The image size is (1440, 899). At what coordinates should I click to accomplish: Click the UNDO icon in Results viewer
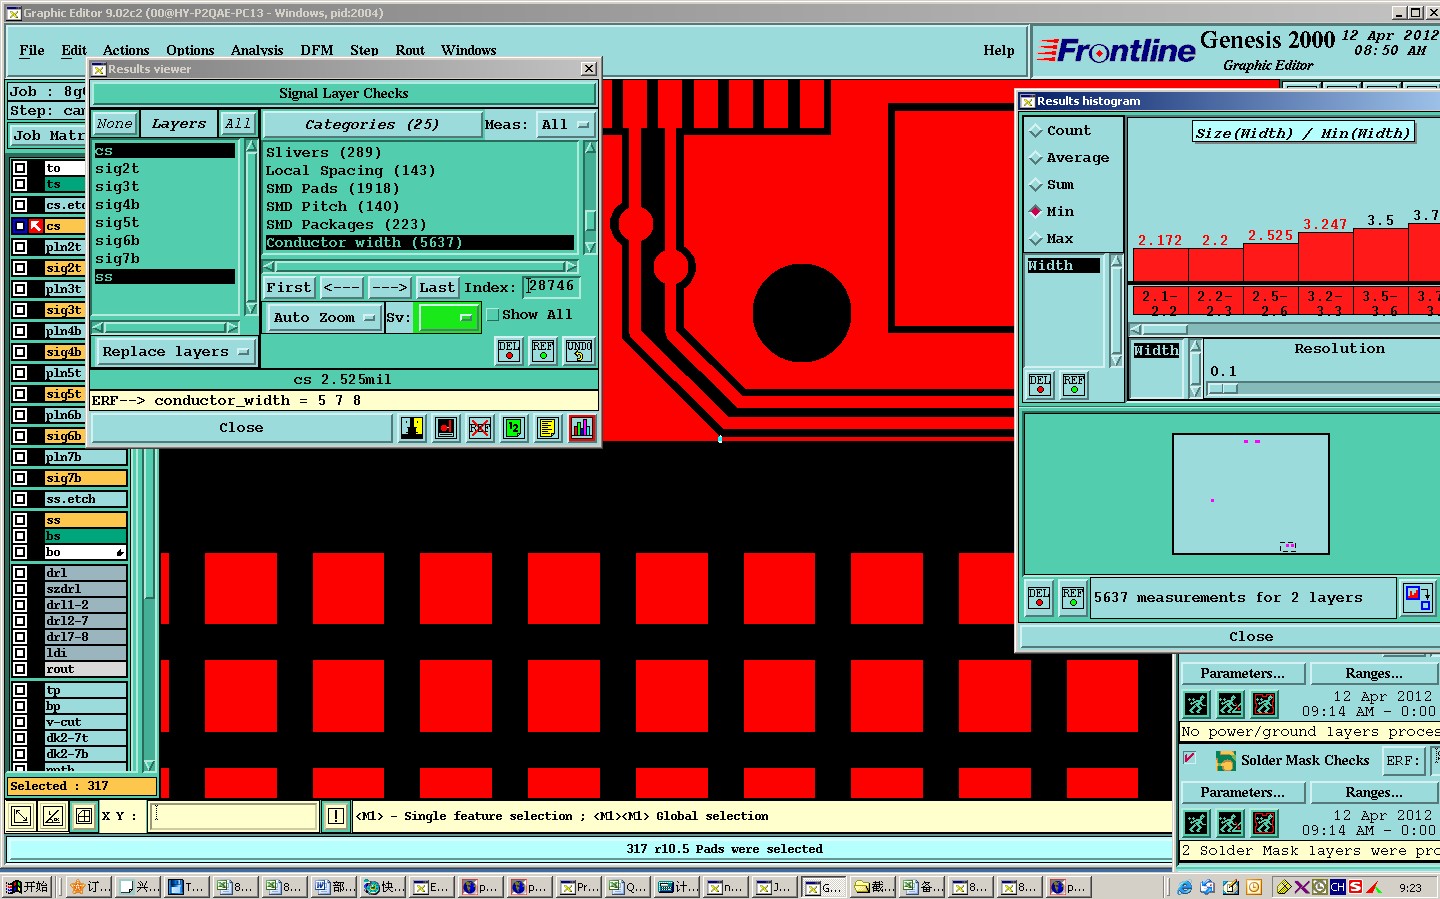tap(579, 351)
